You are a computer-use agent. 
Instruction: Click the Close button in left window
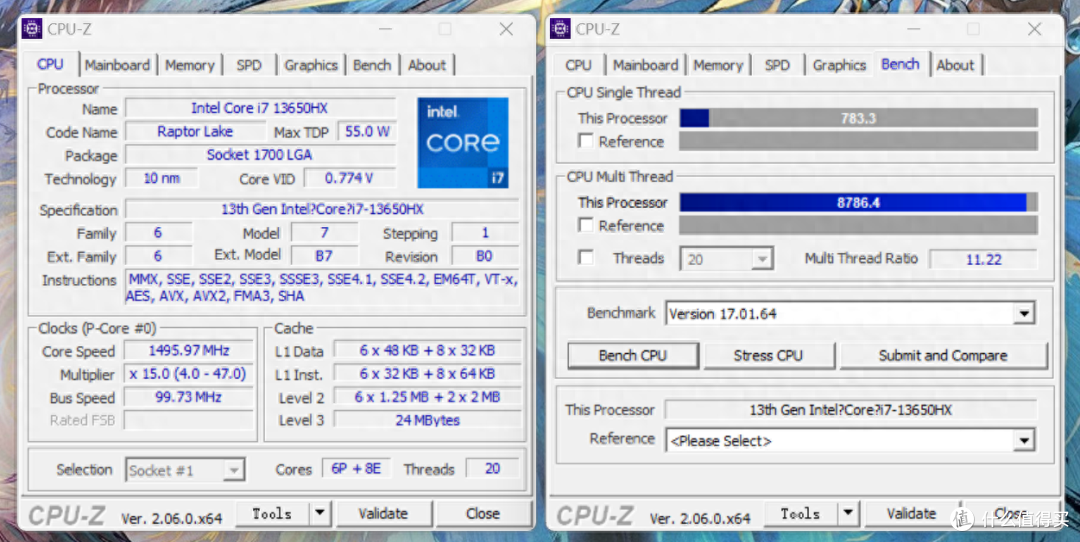(x=483, y=513)
